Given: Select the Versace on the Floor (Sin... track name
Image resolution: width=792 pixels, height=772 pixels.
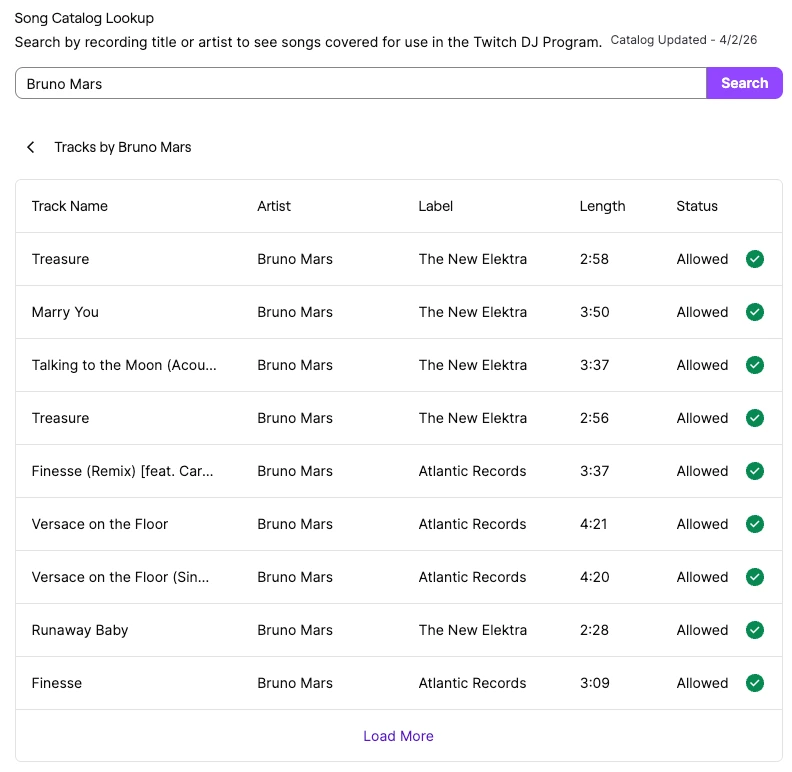Looking at the screenshot, I should (x=120, y=577).
